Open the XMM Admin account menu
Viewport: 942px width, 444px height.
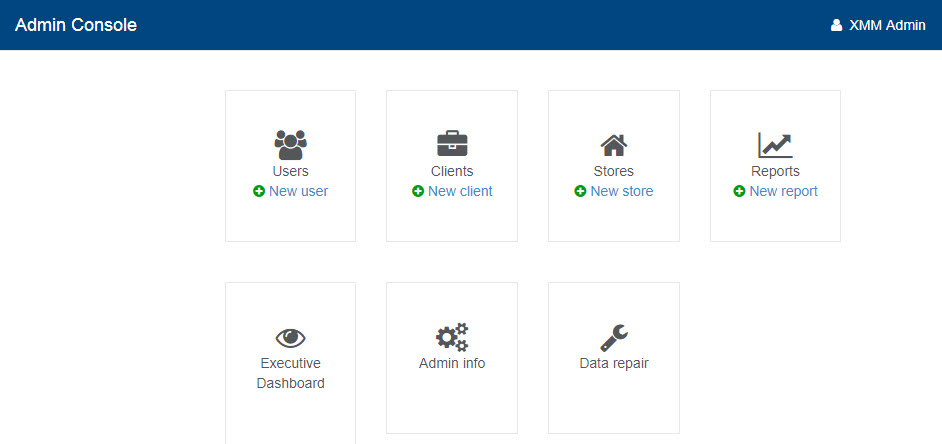(x=886, y=26)
